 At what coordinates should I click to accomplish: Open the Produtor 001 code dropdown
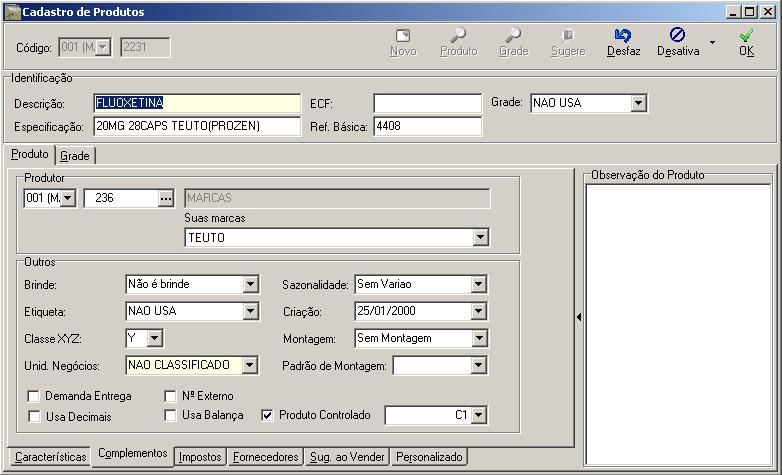pos(68,199)
